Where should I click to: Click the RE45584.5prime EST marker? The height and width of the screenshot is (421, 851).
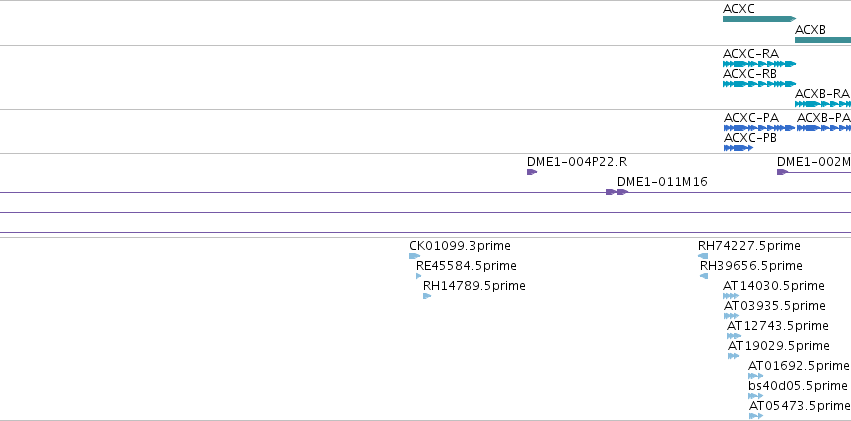click(x=418, y=276)
